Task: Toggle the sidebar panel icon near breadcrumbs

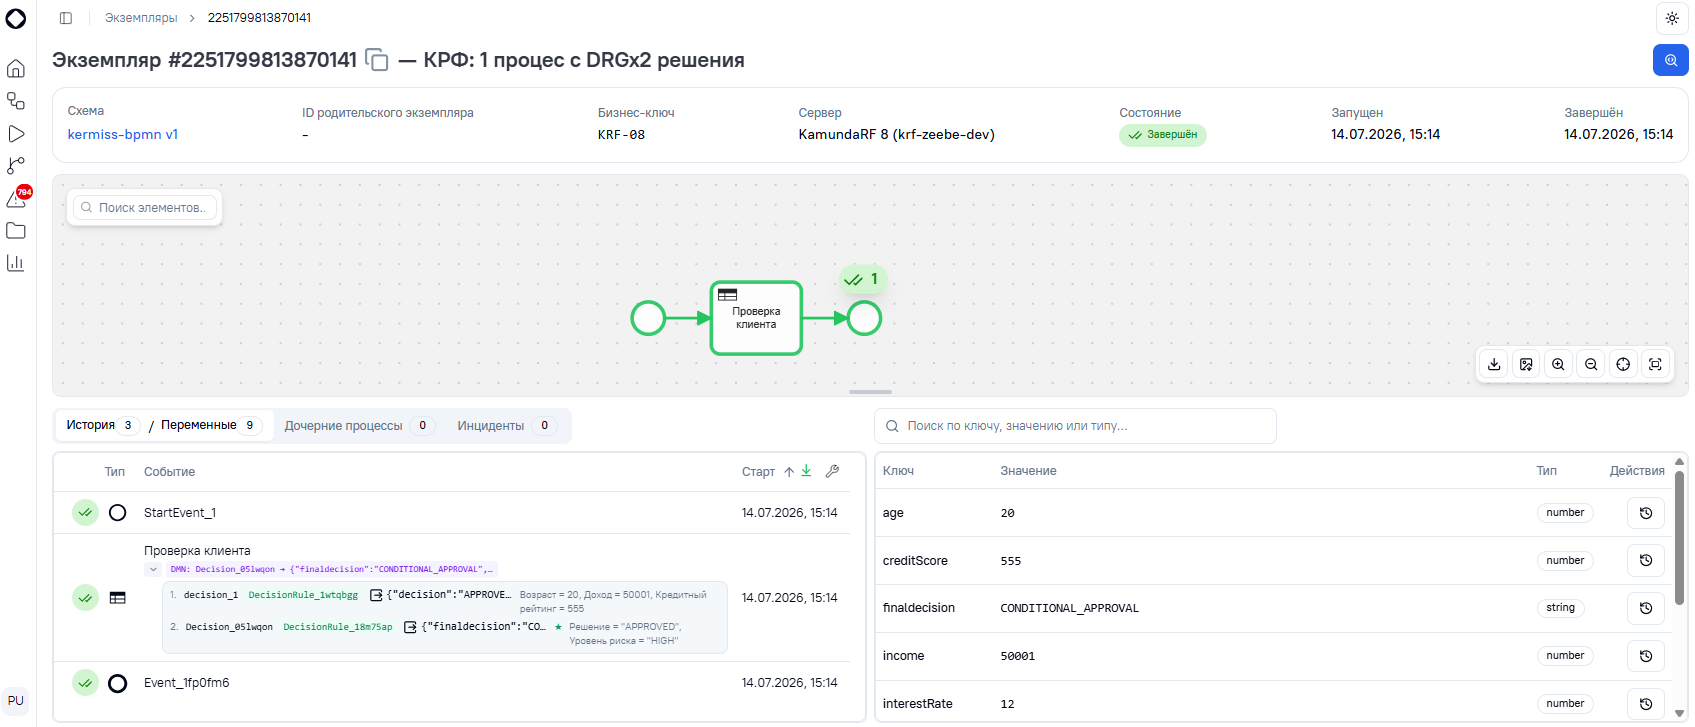Action: [66, 18]
